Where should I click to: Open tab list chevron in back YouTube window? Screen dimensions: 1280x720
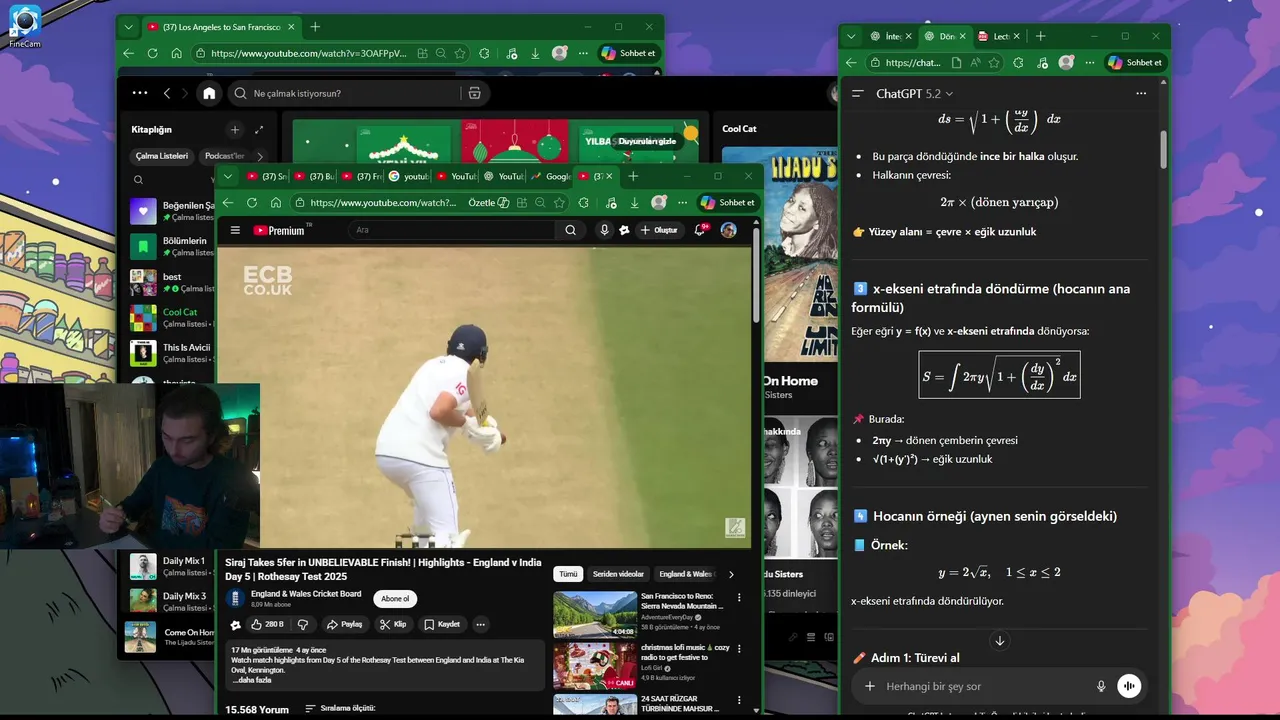click(128, 27)
